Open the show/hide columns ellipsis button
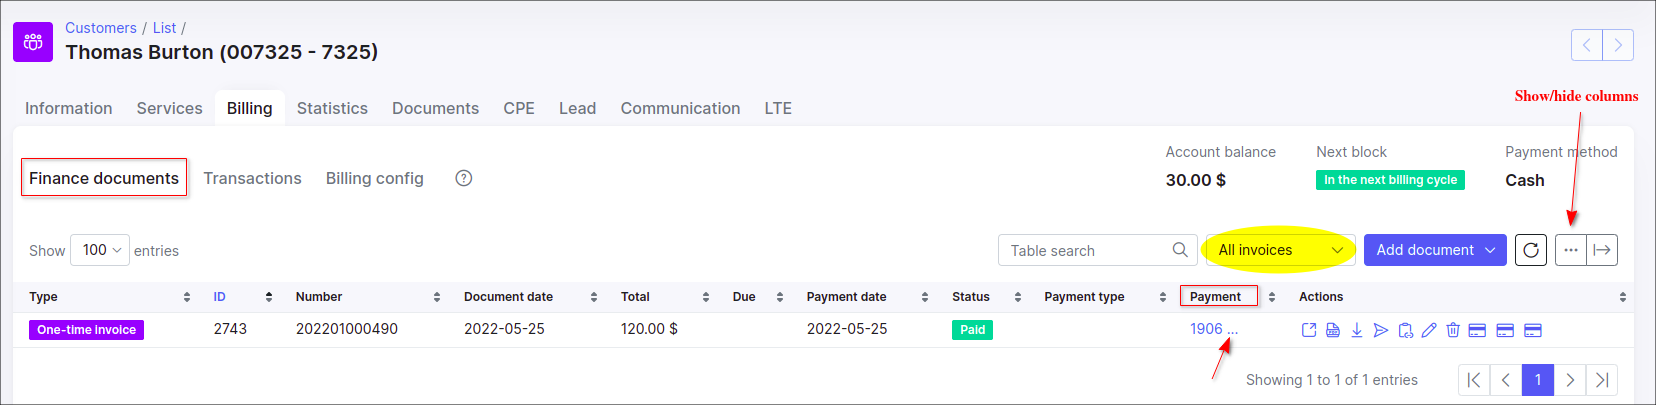The image size is (1656, 405). coord(1571,250)
